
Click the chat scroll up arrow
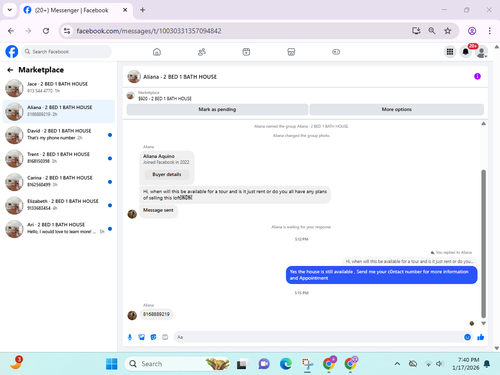tap(483, 124)
